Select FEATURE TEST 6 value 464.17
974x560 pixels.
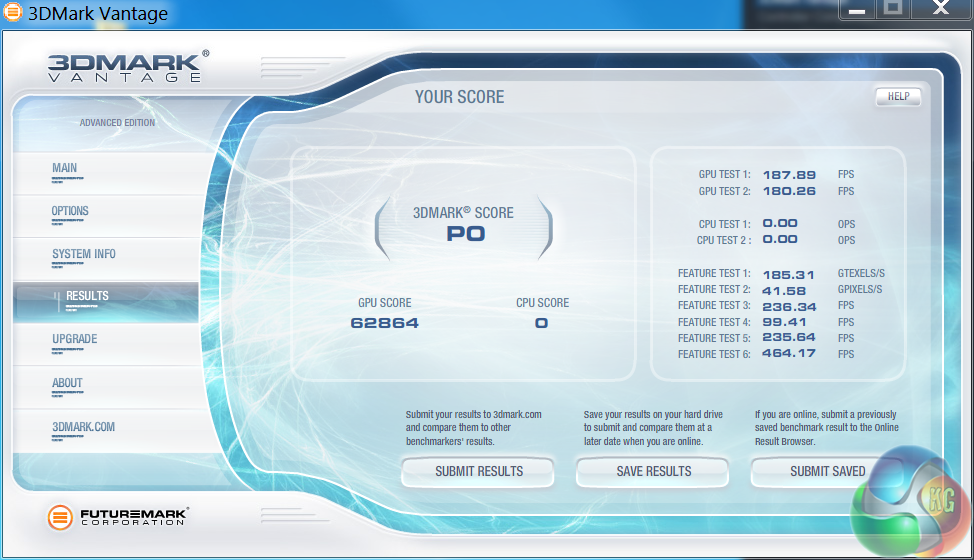[x=789, y=354]
